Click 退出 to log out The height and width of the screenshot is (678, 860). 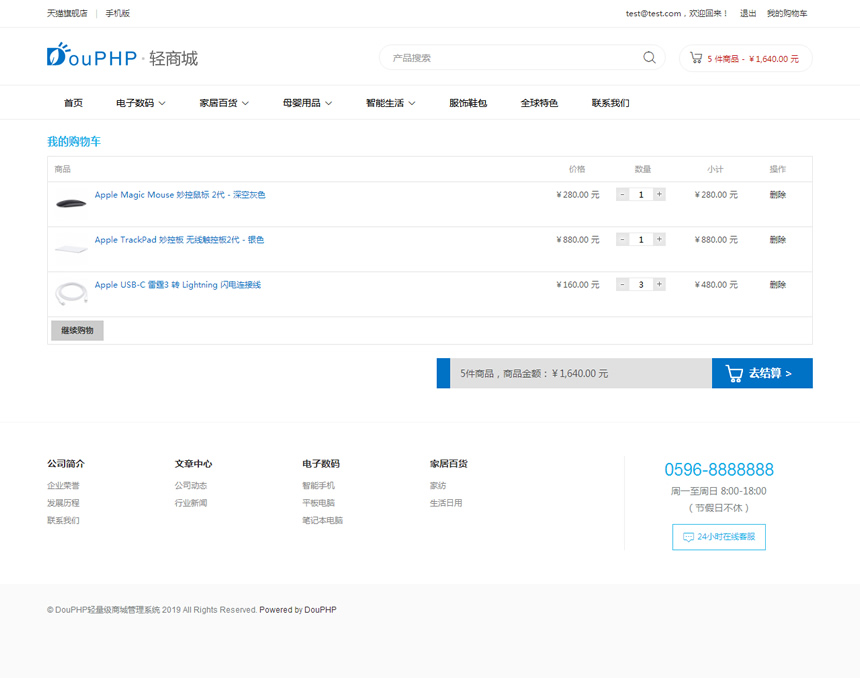click(748, 13)
